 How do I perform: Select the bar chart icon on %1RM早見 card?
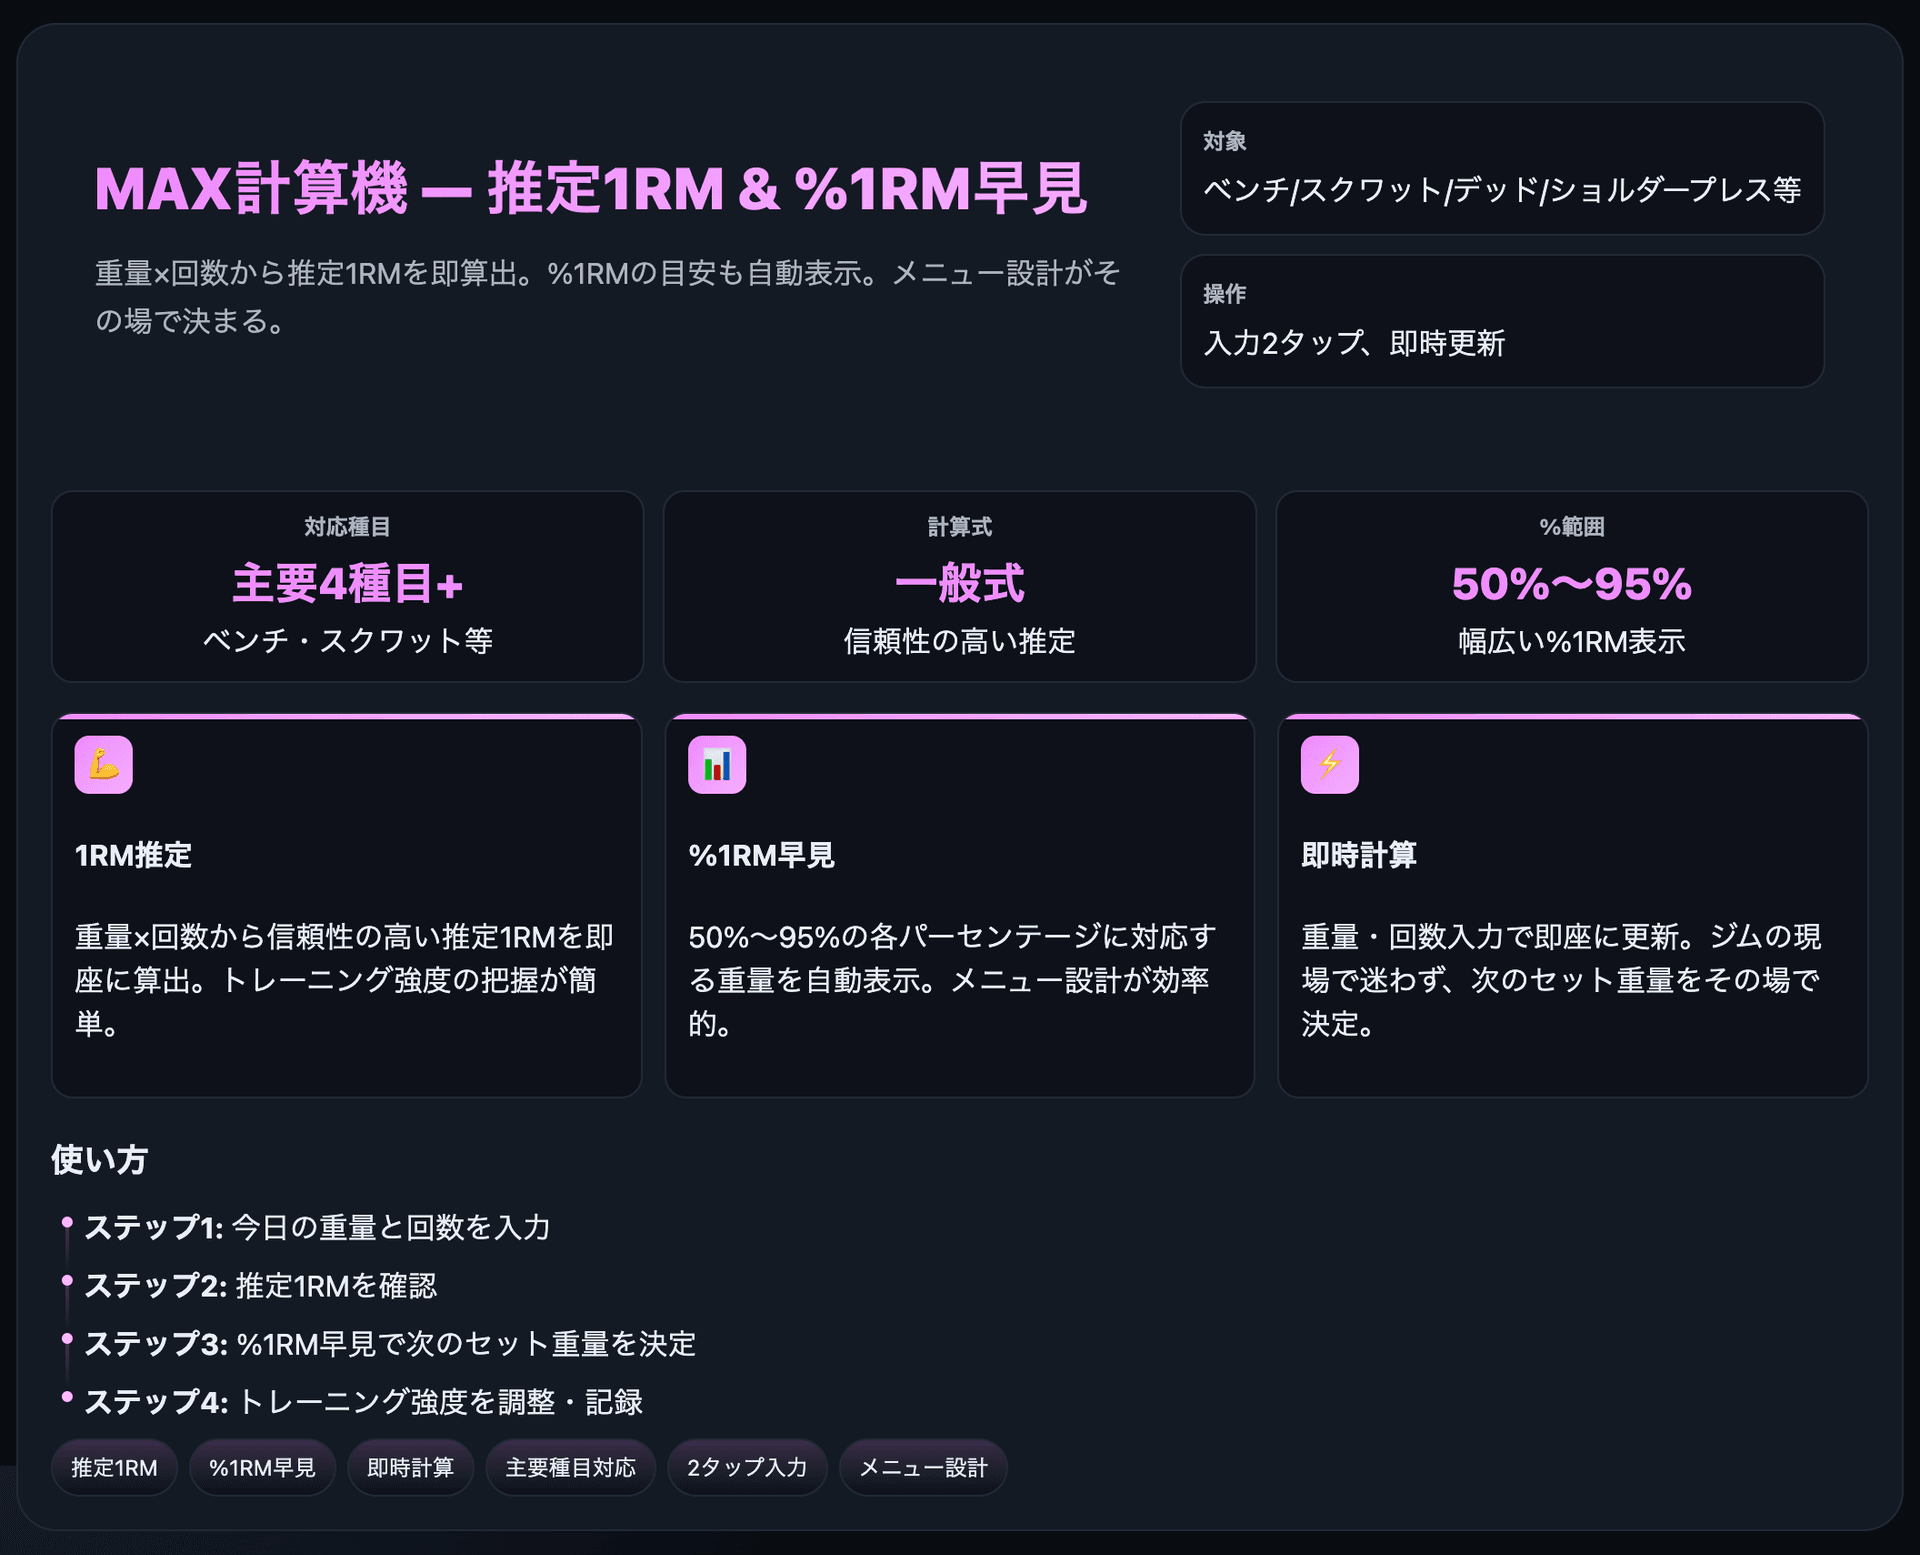[717, 764]
